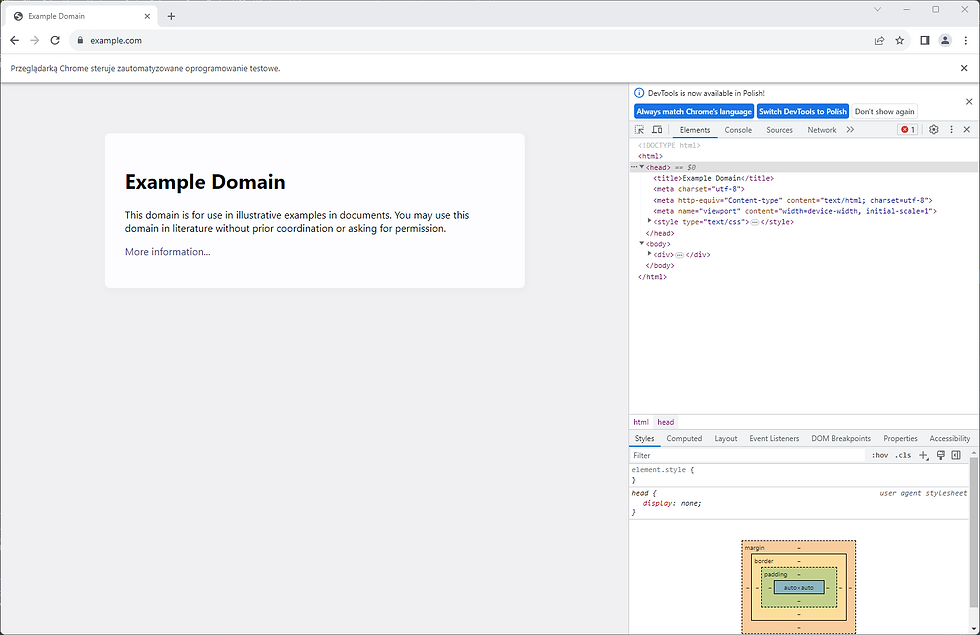The width and height of the screenshot is (980, 635).
Task: Open a new browser tab
Action: pos(171,16)
